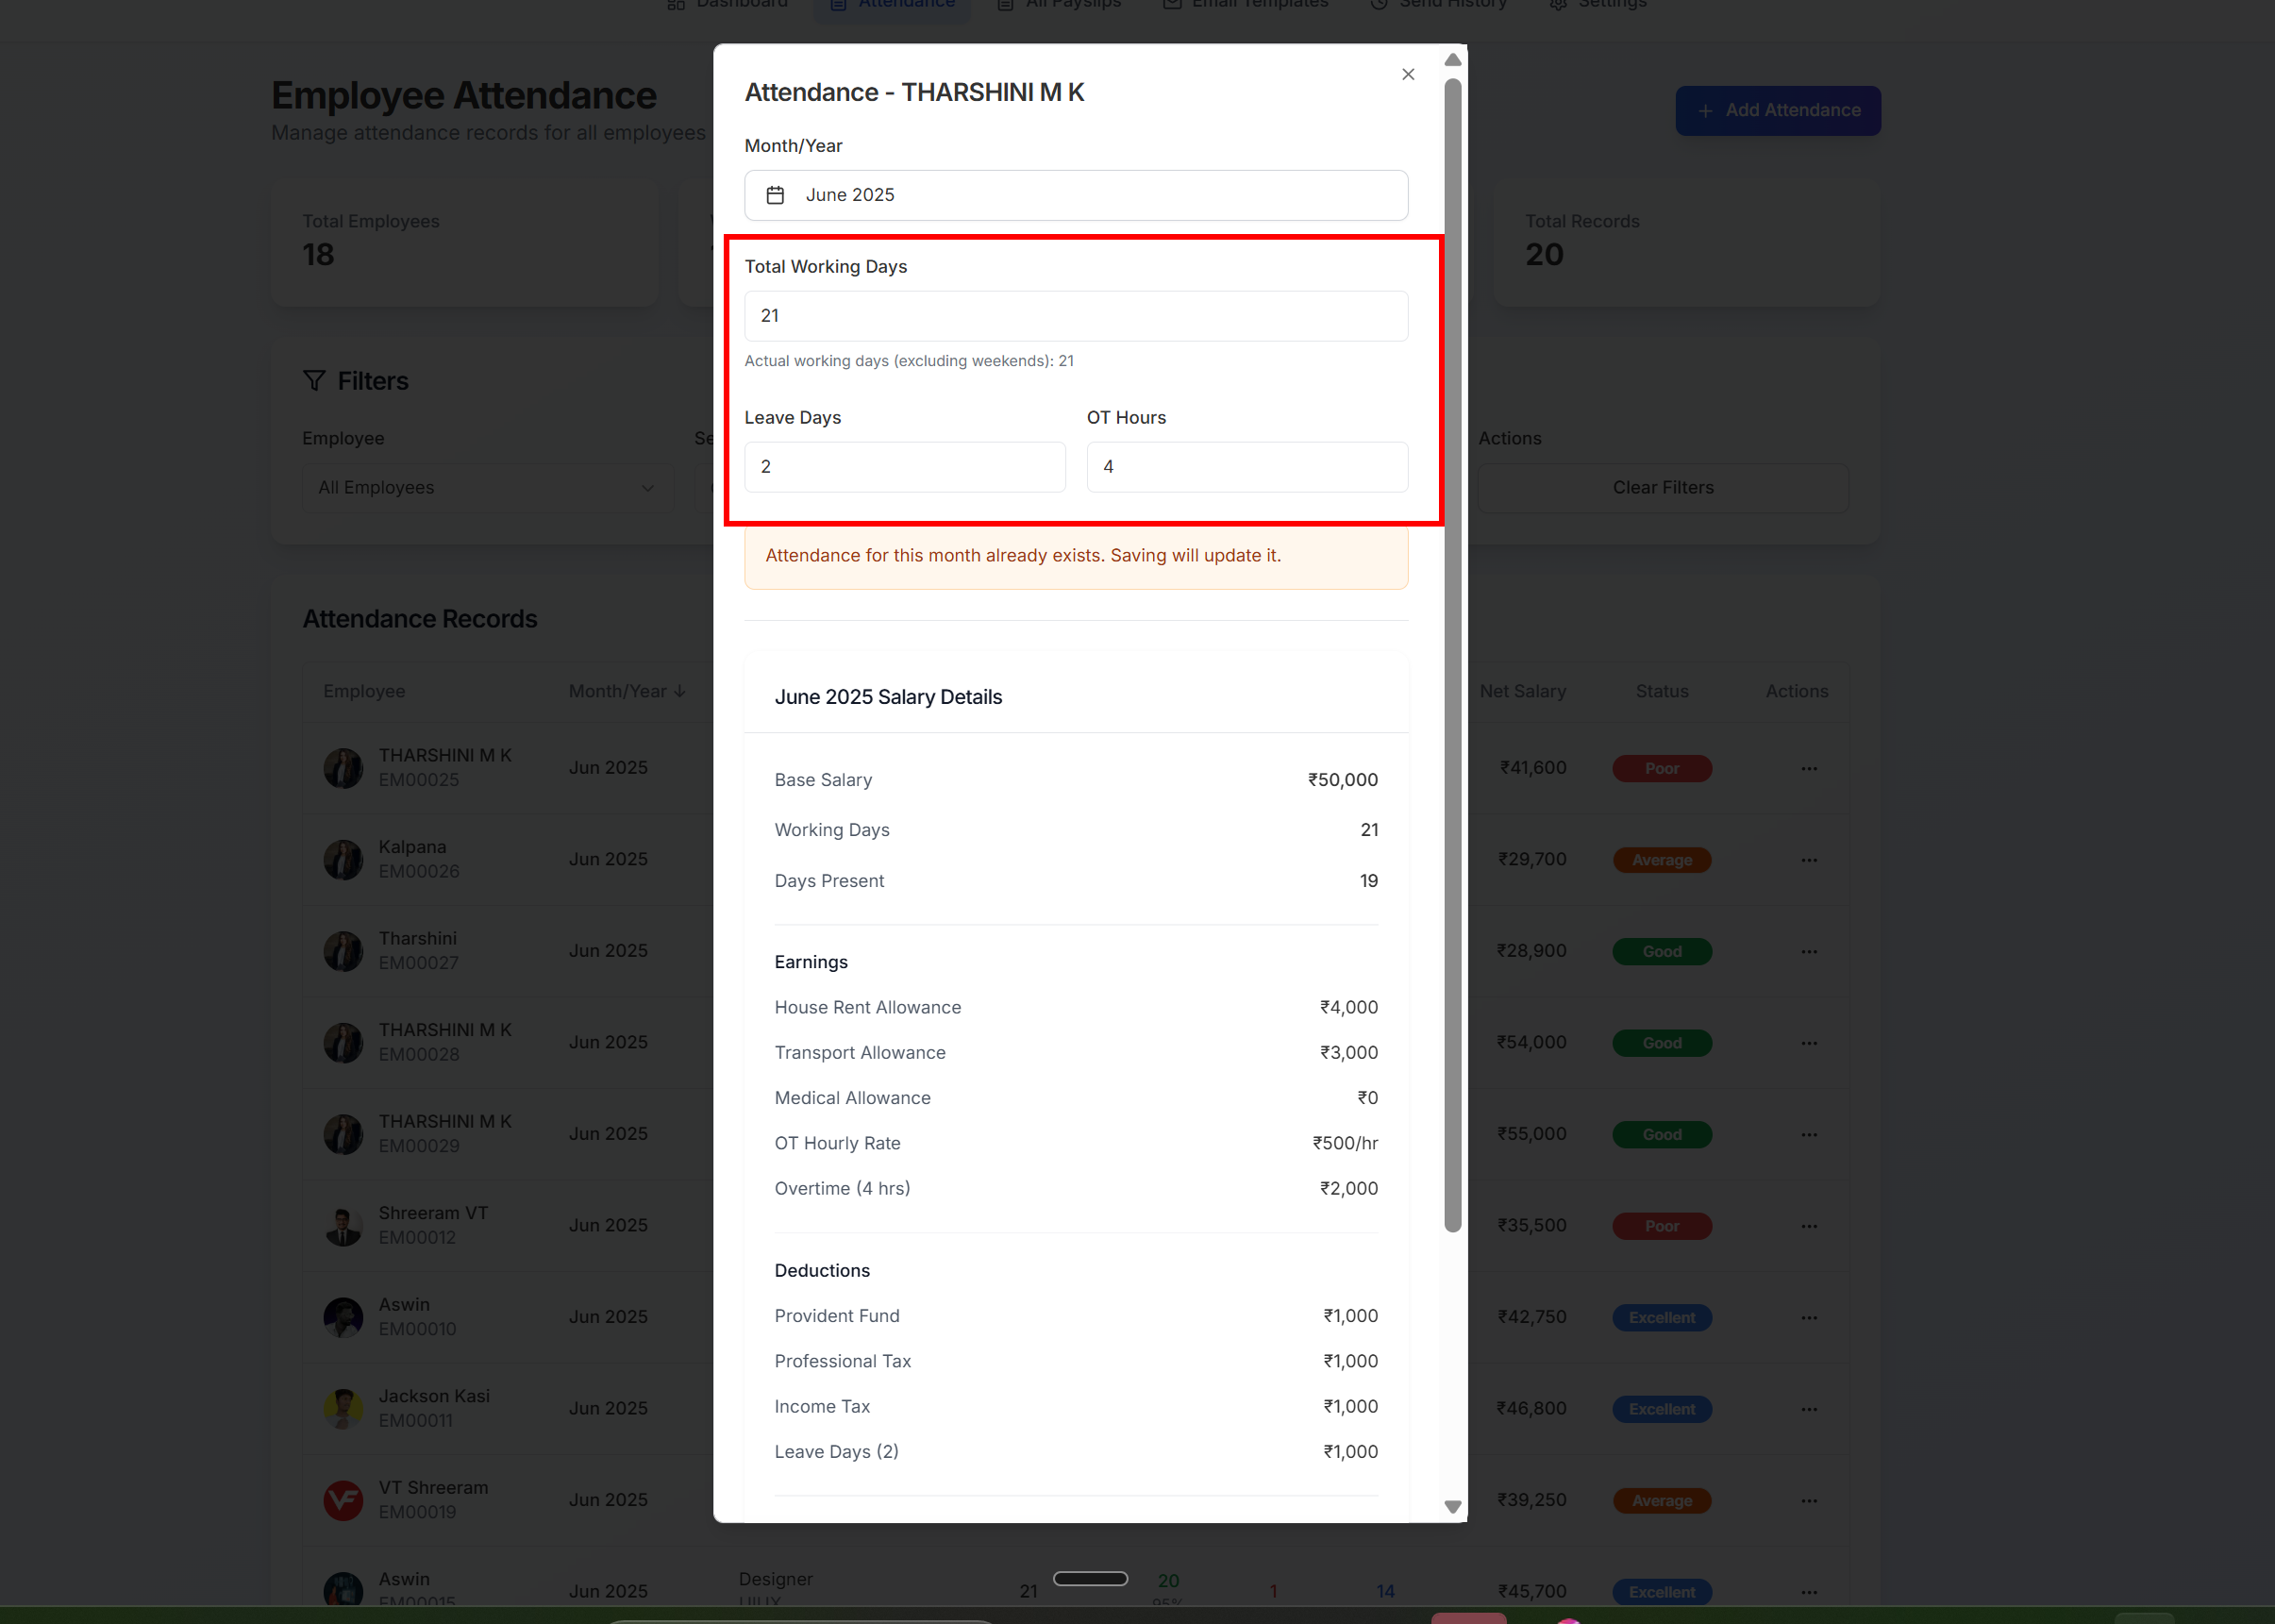Expand the All Employees dropdown
Image resolution: width=2275 pixels, height=1624 pixels.
click(x=487, y=488)
